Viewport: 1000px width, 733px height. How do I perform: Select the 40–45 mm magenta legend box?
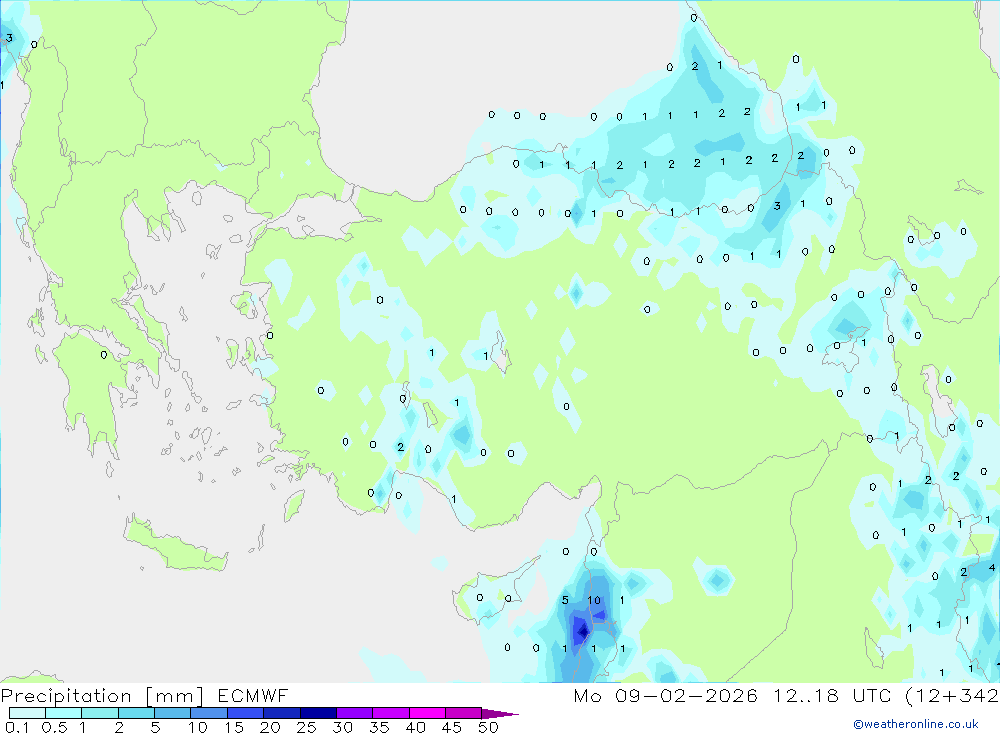pos(427,713)
